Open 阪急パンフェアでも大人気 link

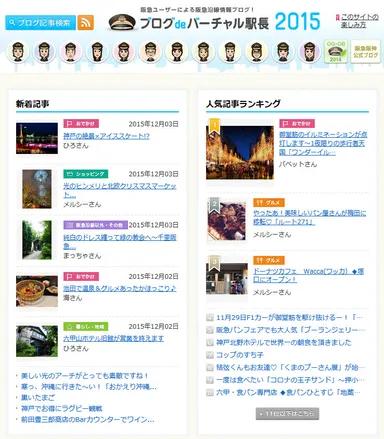point(290,330)
